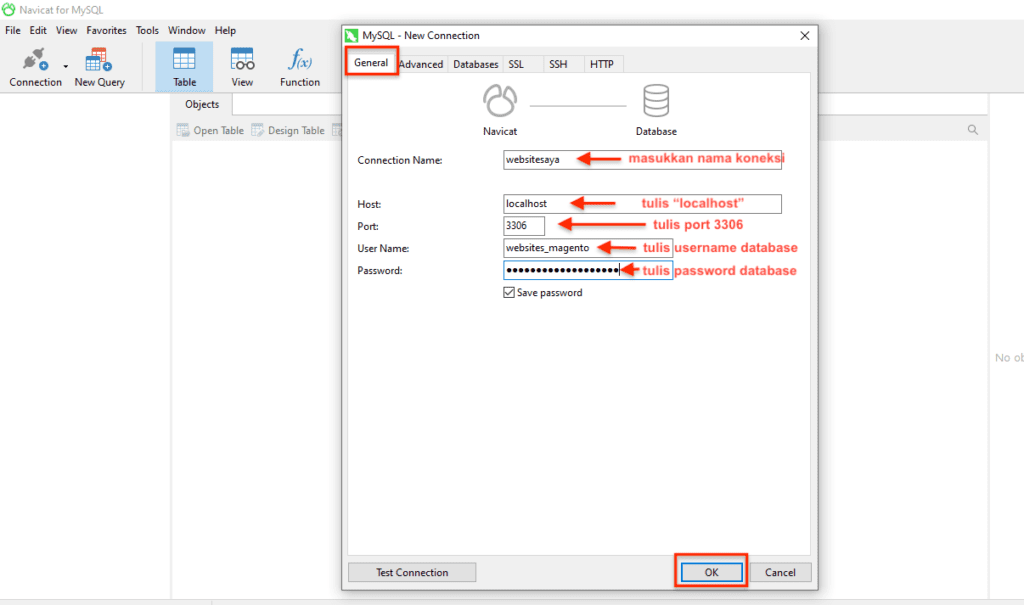Select the Objects tab
Screen dimensions: 1024x605
[201, 104]
